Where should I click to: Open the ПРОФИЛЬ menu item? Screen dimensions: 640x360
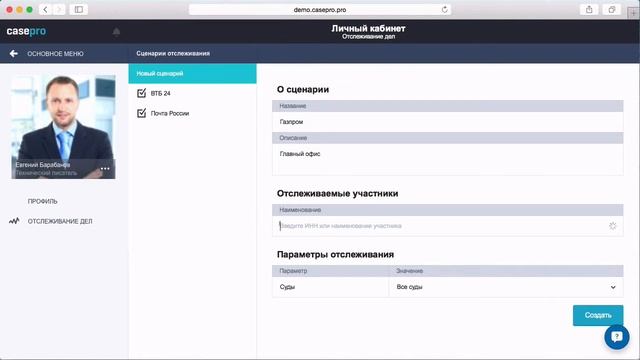tap(42, 201)
